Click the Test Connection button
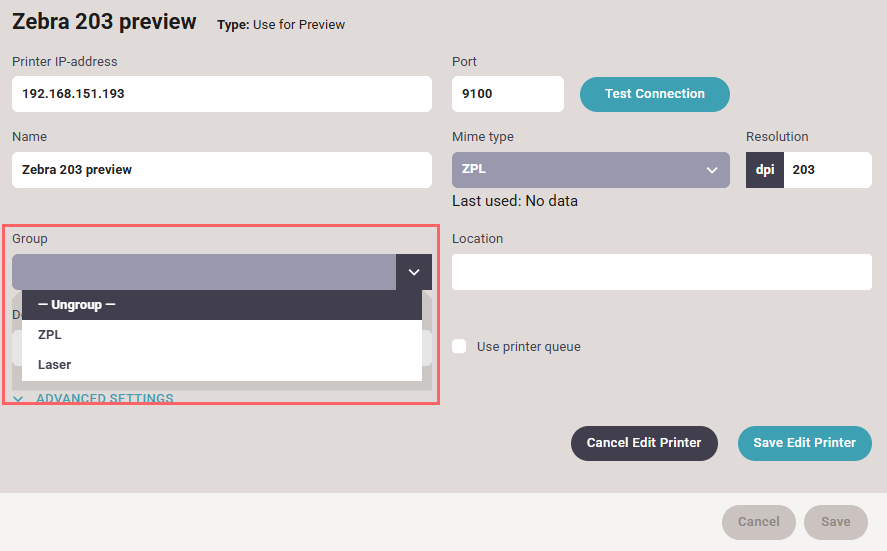The image size is (887, 551). click(x=654, y=94)
